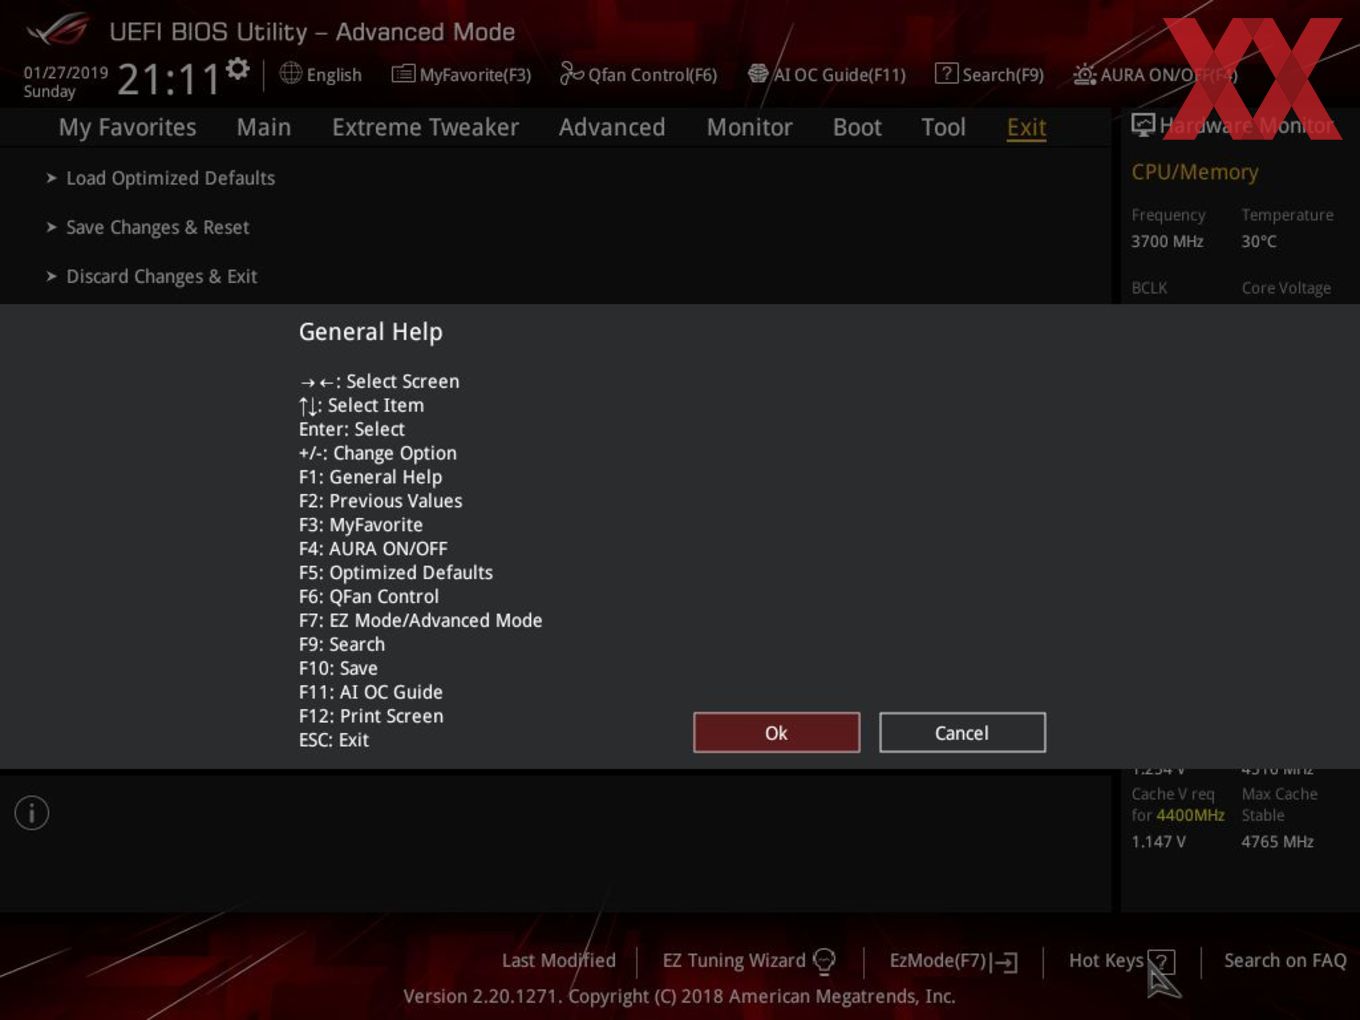Viewport: 1360px width, 1020px height.
Task: Click the ROG logo icon
Action: click(x=58, y=30)
